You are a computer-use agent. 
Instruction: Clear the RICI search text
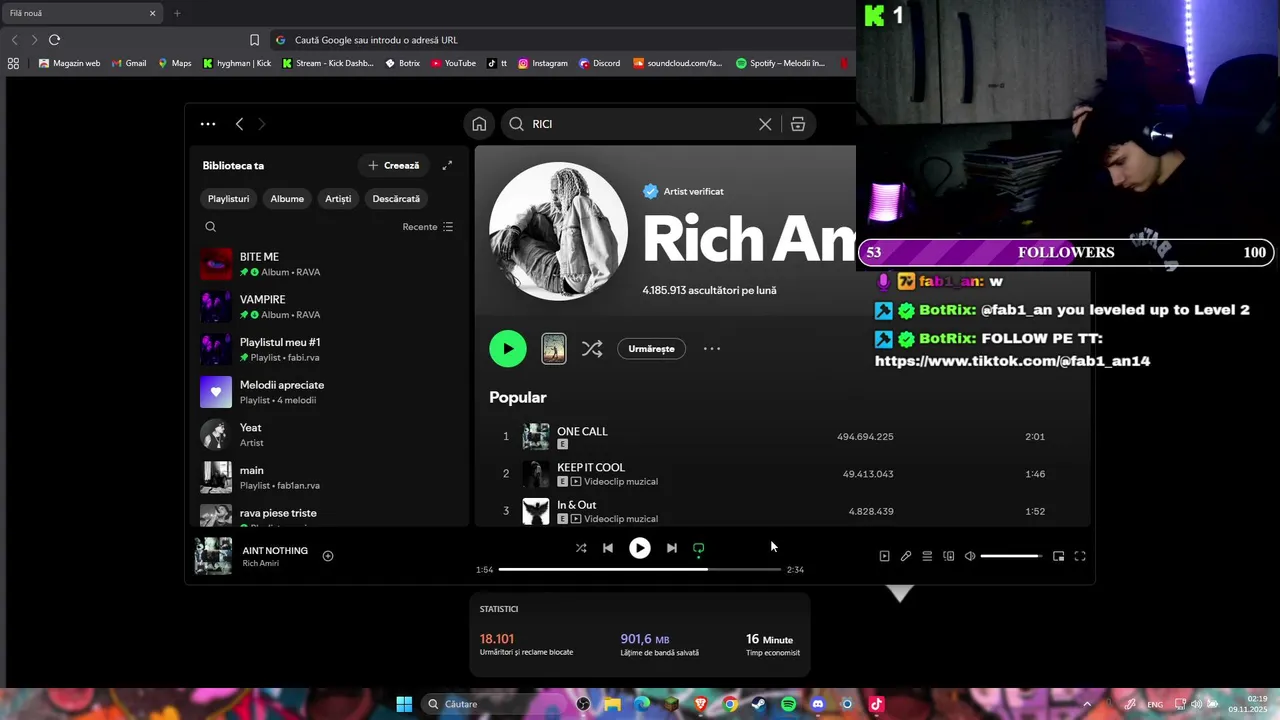(765, 124)
